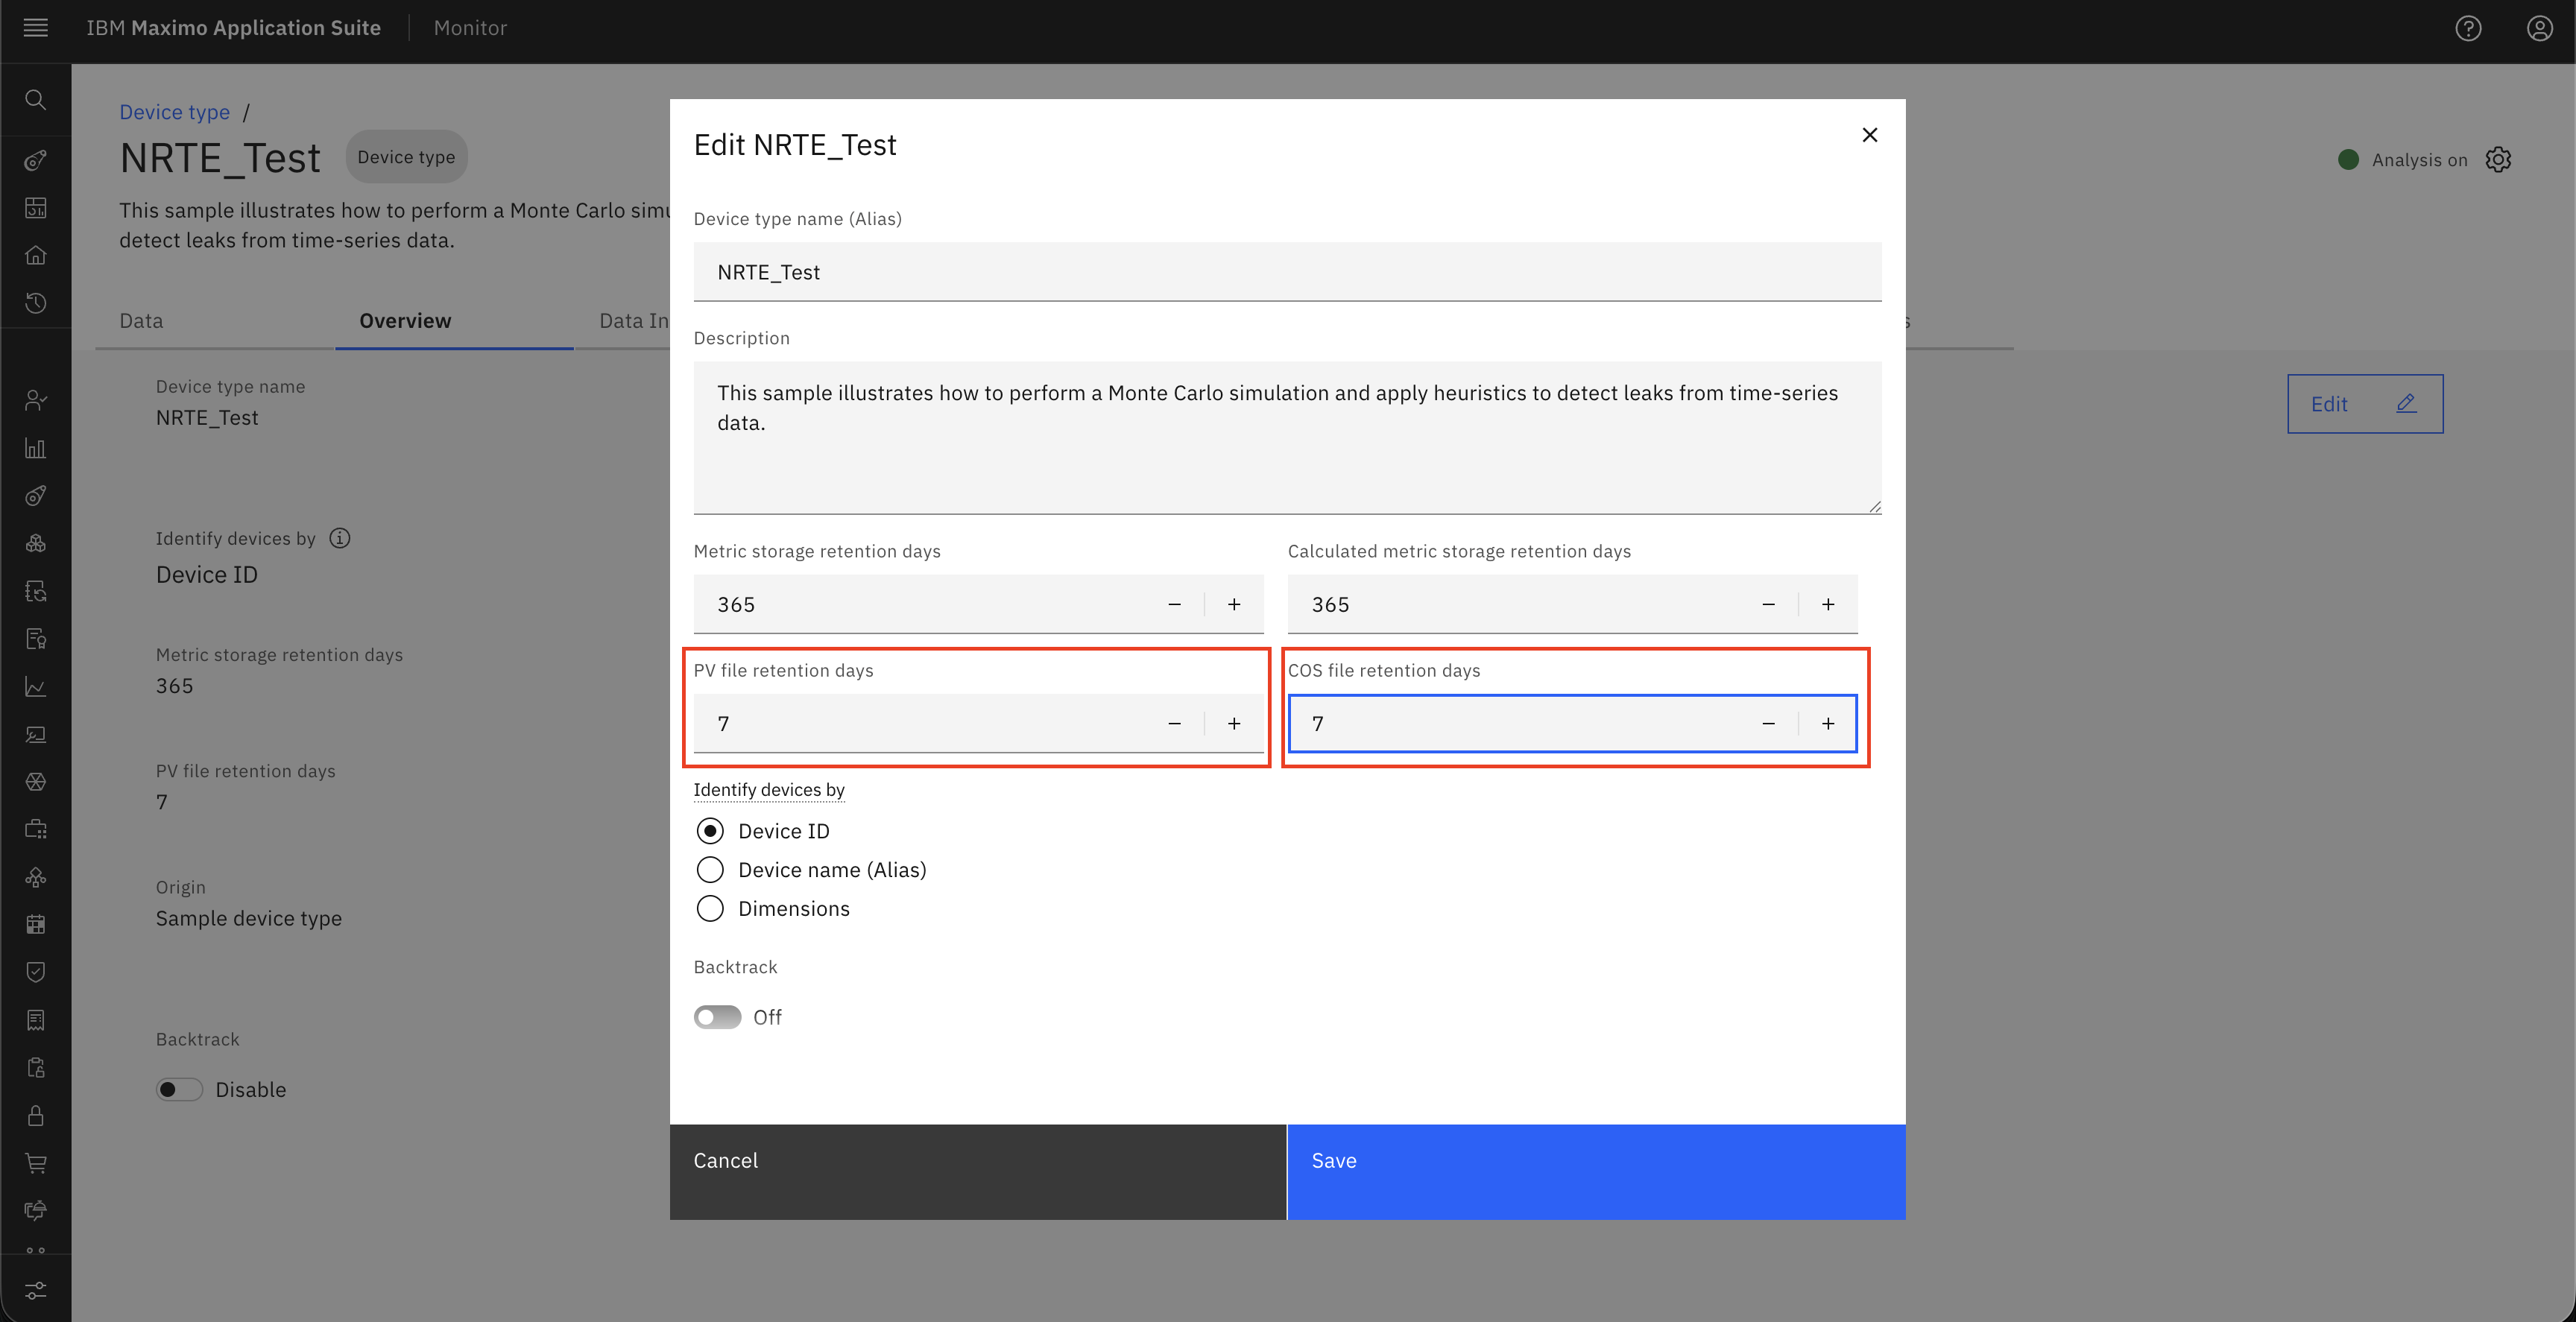Decrease PV file retention days
Screen dimensions: 2576x1322
tap(1174, 723)
